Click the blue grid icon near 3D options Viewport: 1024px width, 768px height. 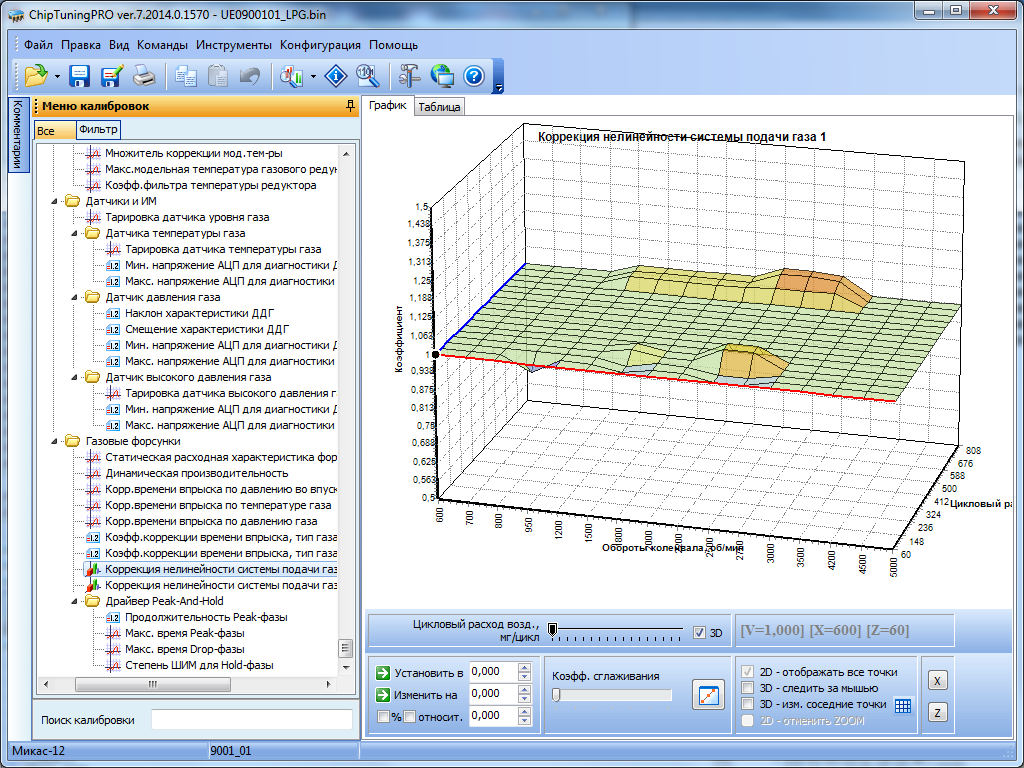[x=903, y=704]
